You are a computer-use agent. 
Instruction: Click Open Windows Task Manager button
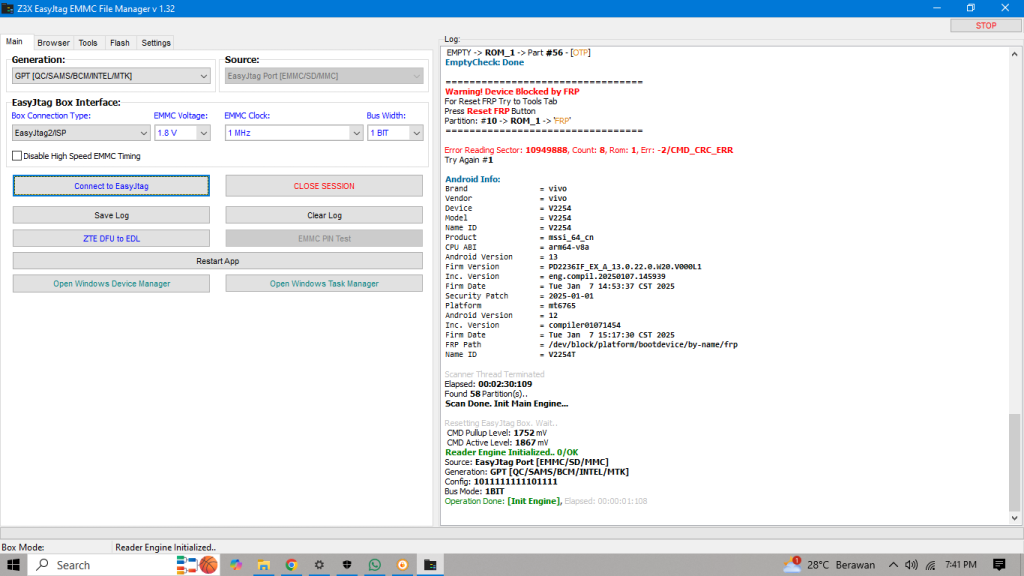click(324, 283)
